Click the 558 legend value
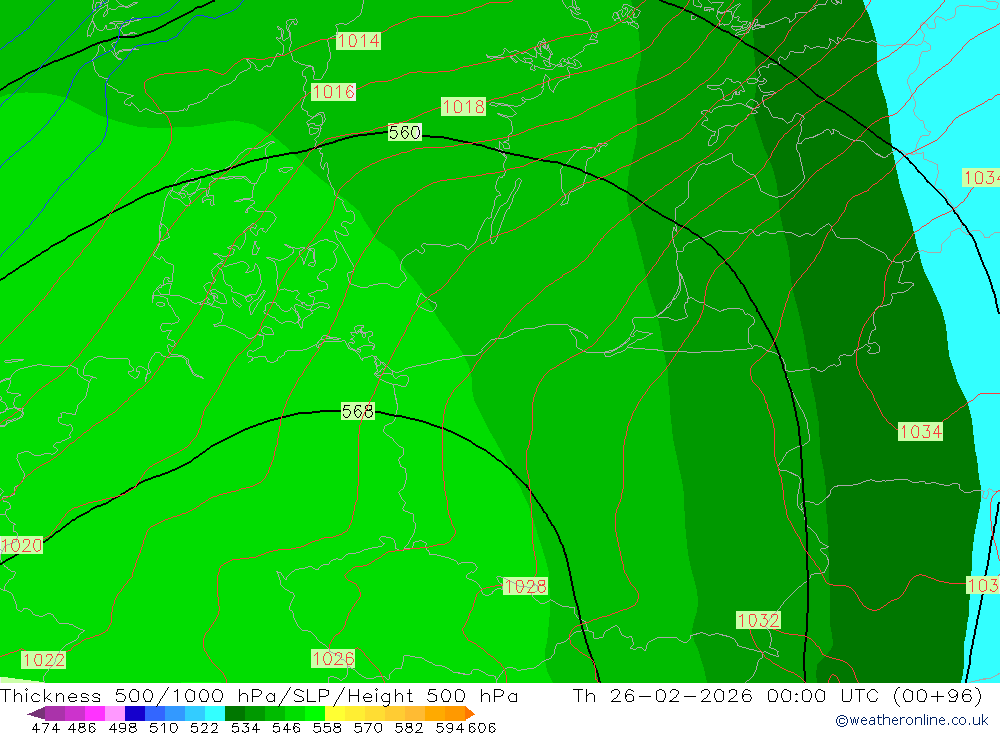Image resolution: width=1000 pixels, height=733 pixels. 327,728
